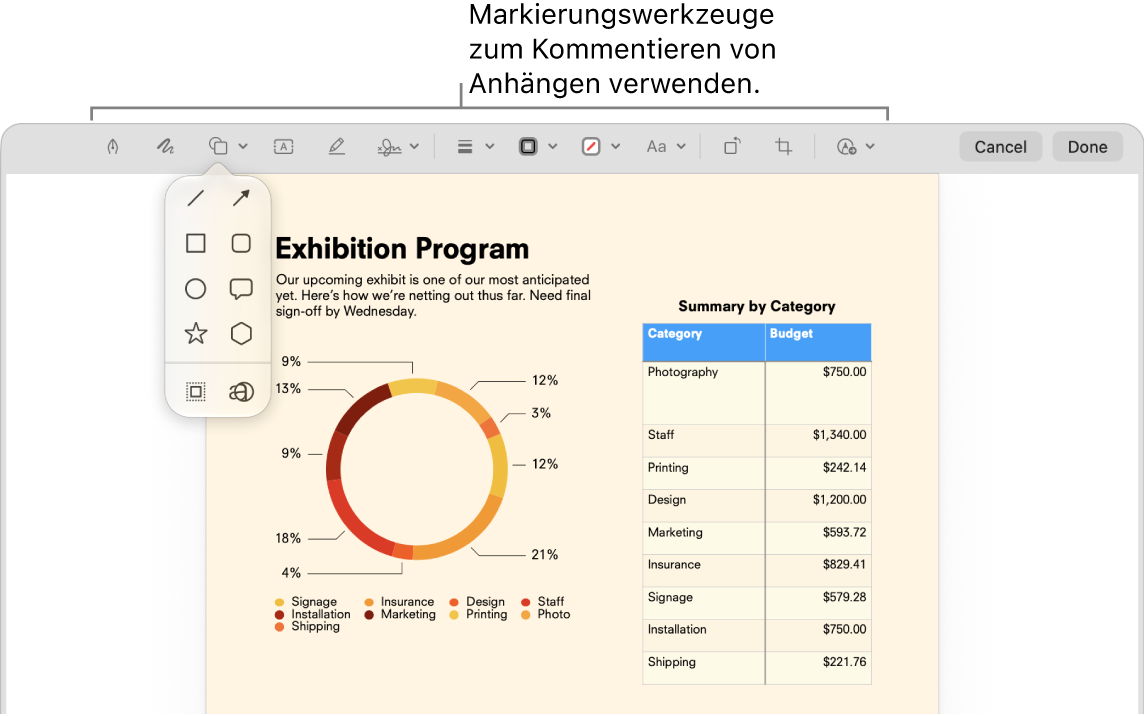The image size is (1144, 716).
Task: Open the Shapes tool
Action: click(218, 146)
